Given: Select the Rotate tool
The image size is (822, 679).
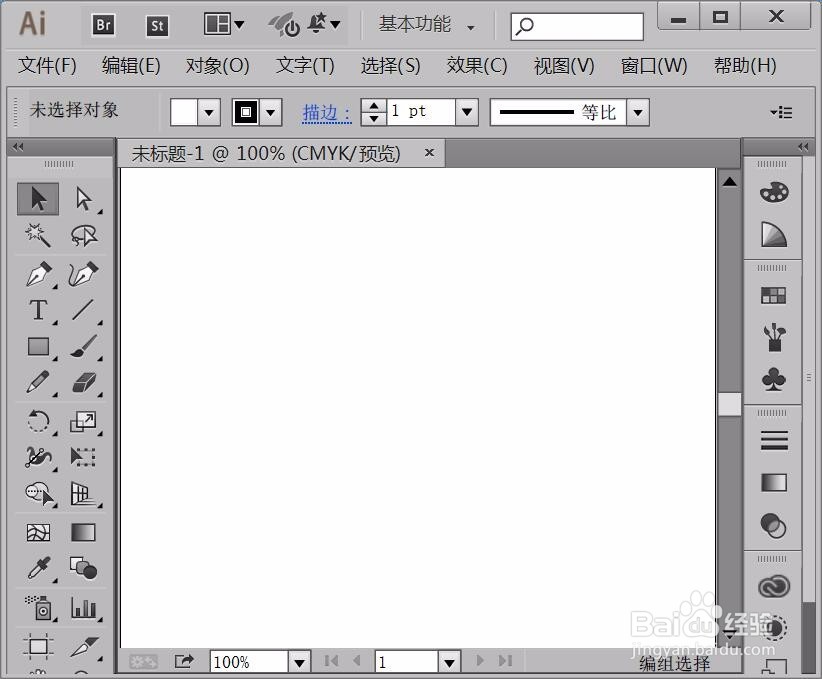Looking at the screenshot, I should point(38,422).
